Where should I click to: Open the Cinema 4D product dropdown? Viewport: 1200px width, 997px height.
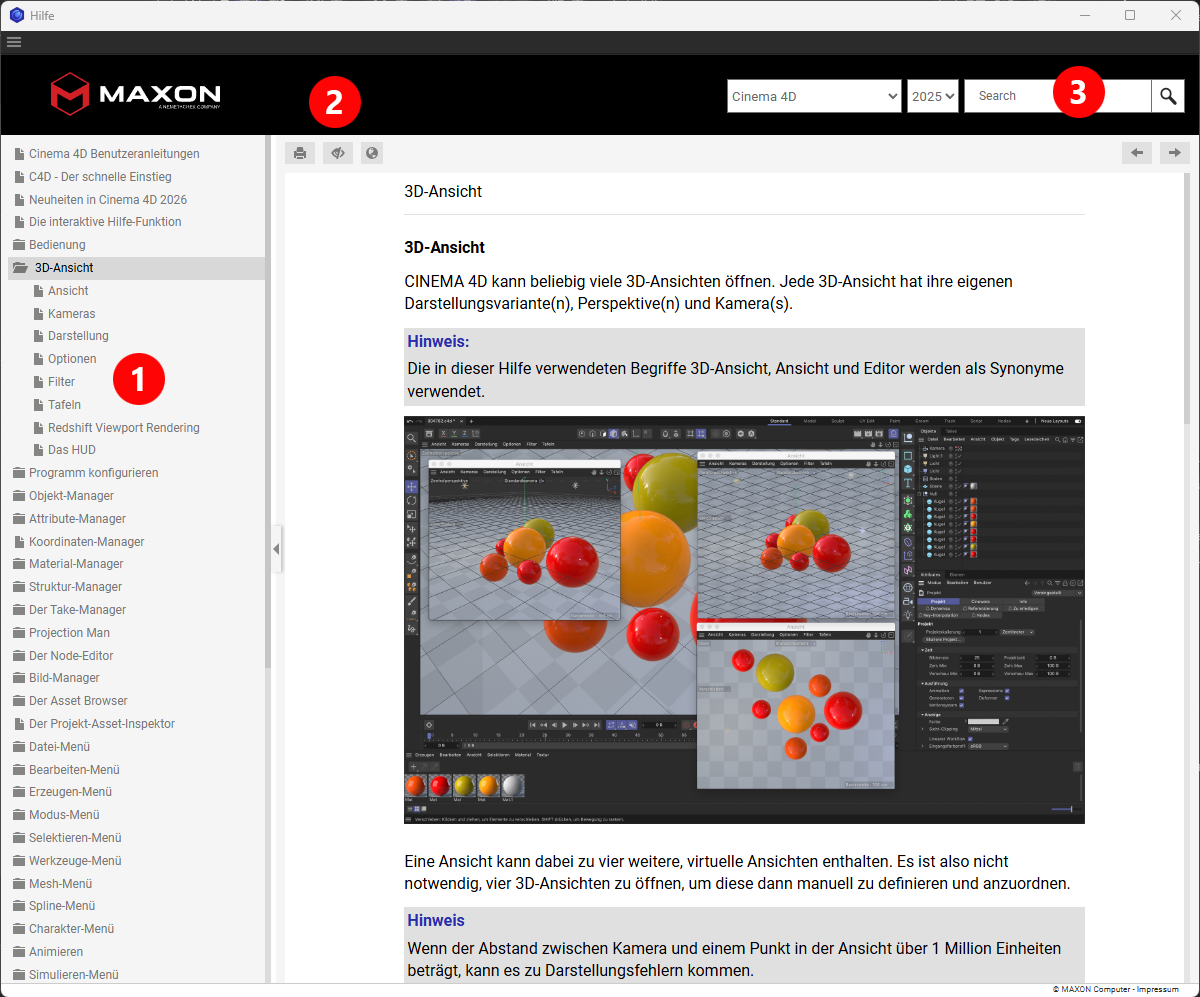tap(814, 96)
